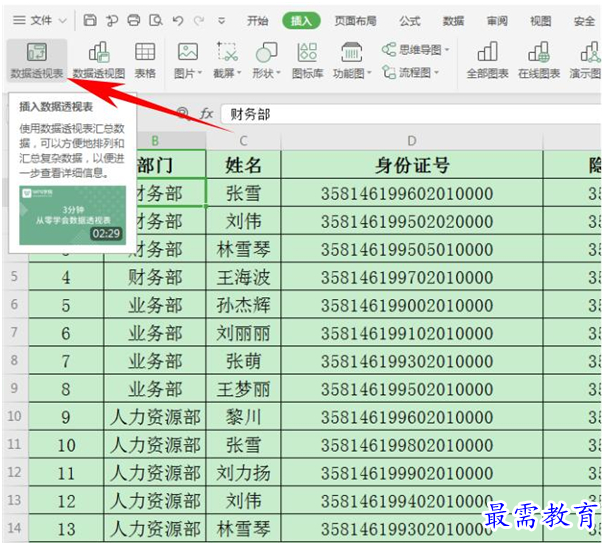The height and width of the screenshot is (547, 606).
Task: Click the print preview icon
Action: (x=156, y=20)
